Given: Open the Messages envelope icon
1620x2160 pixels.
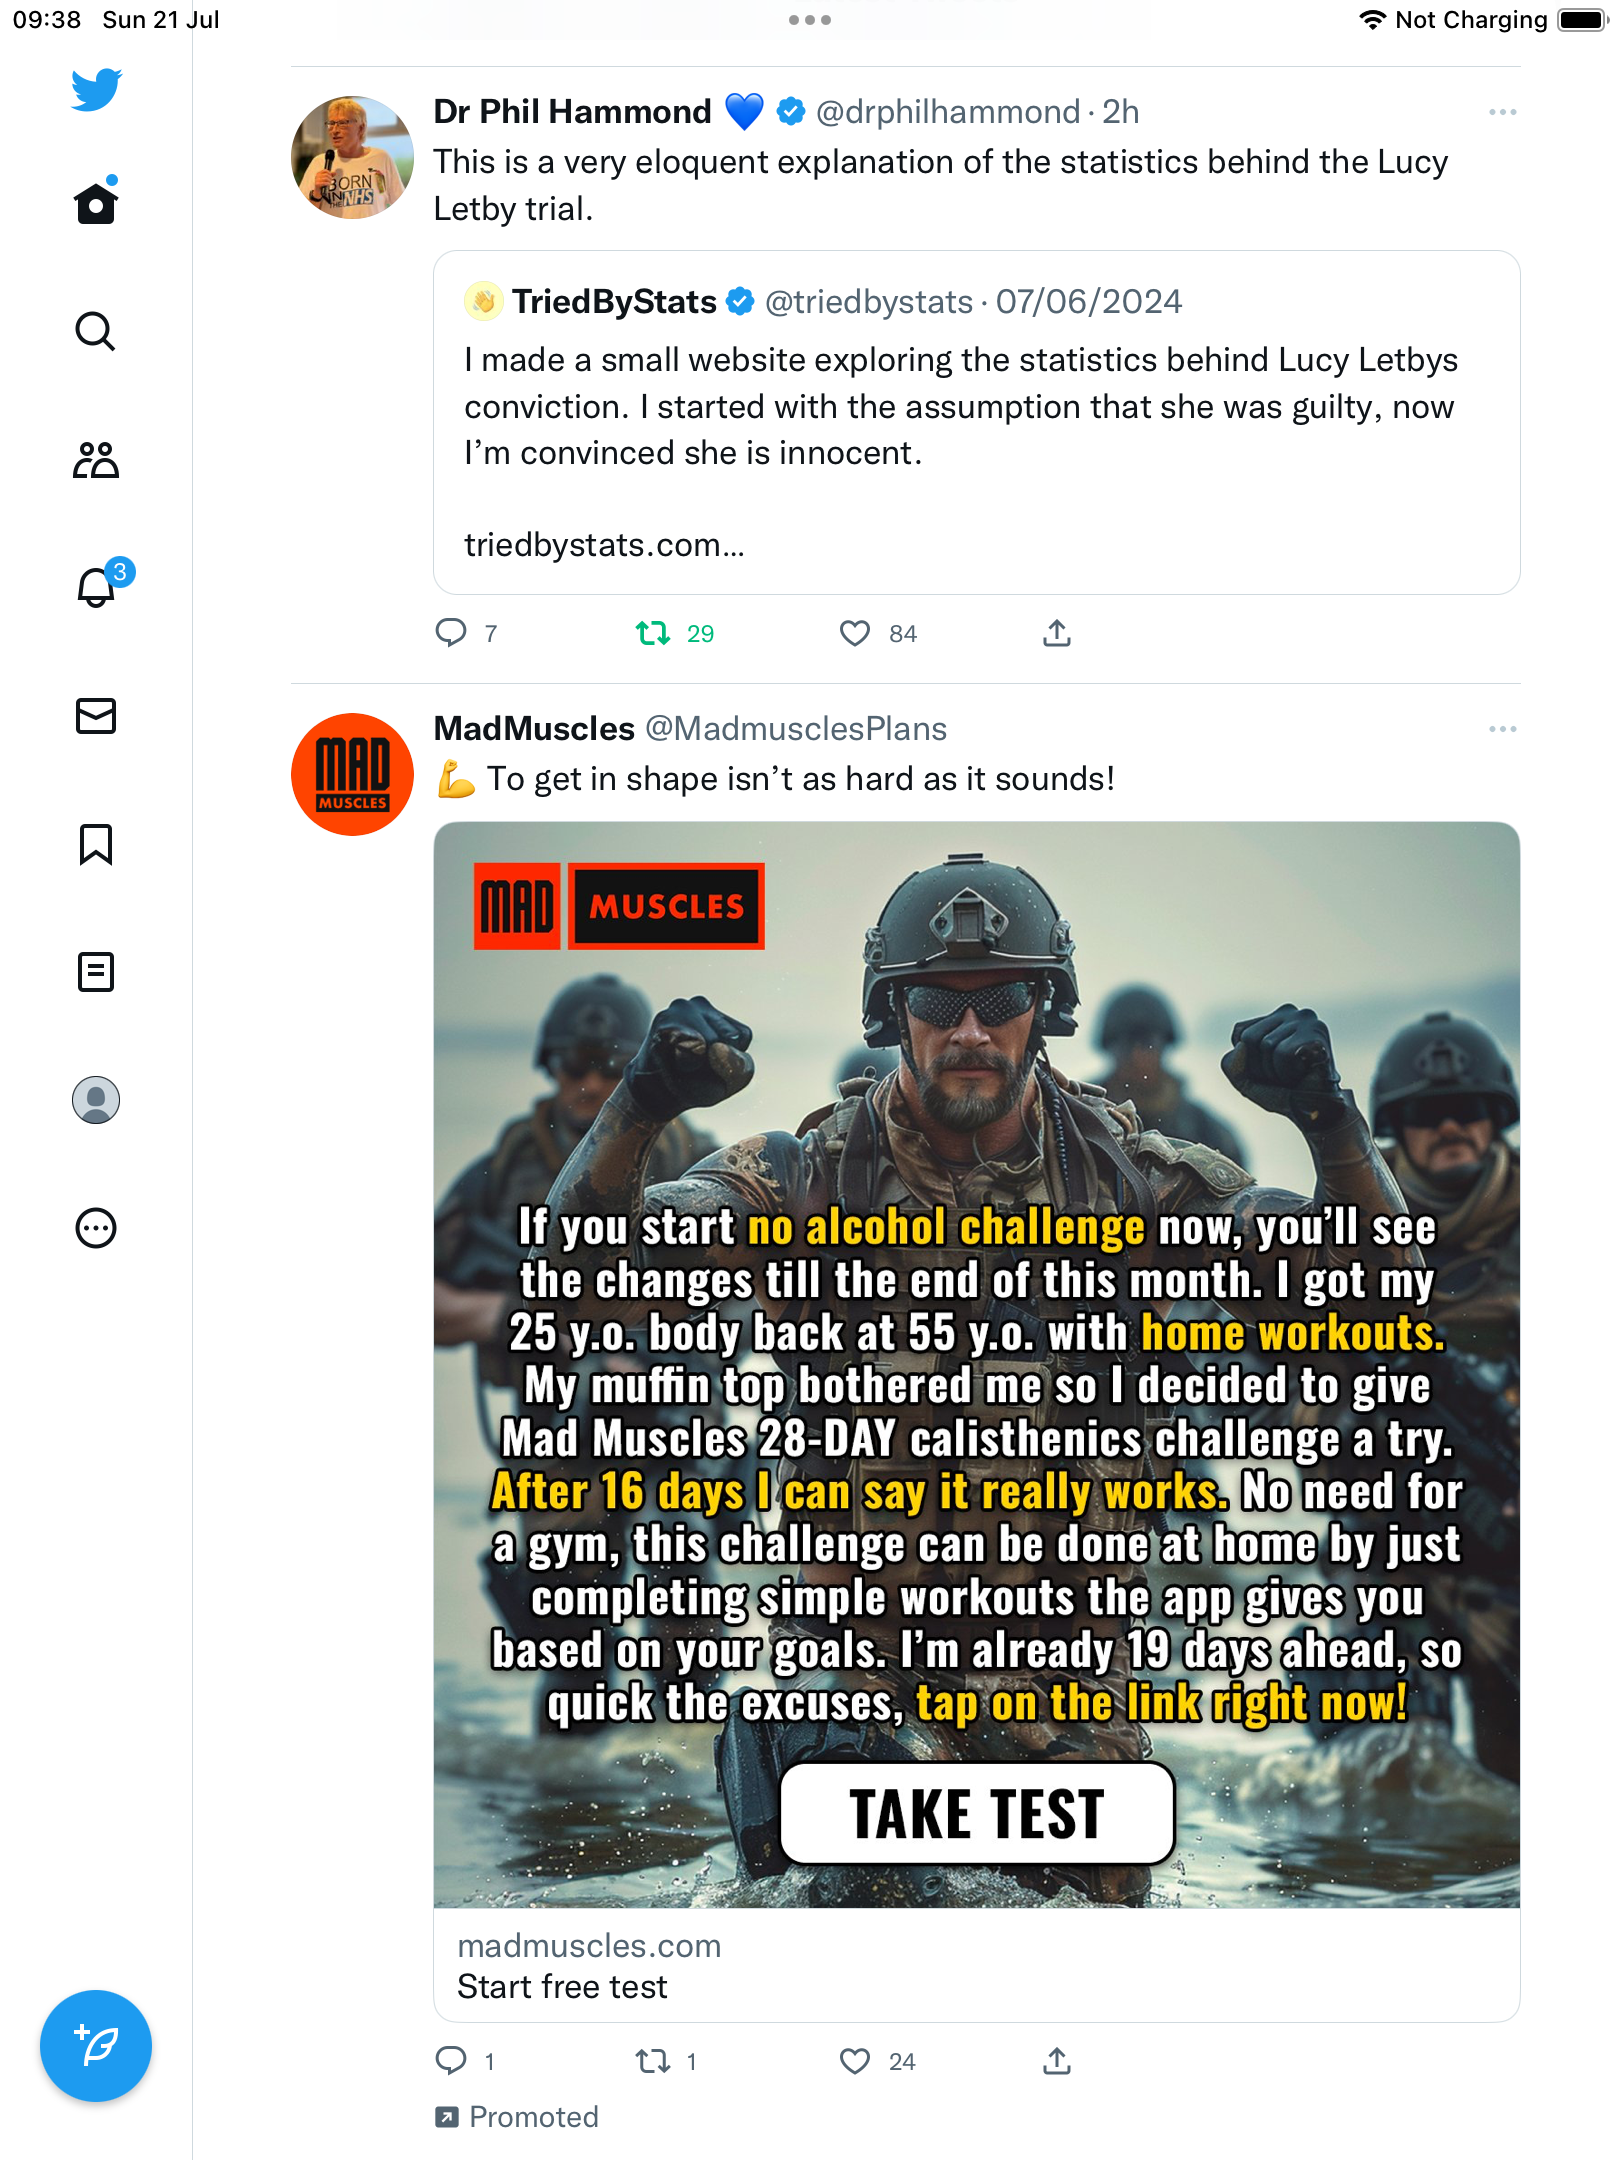Looking at the screenshot, I should point(96,716).
